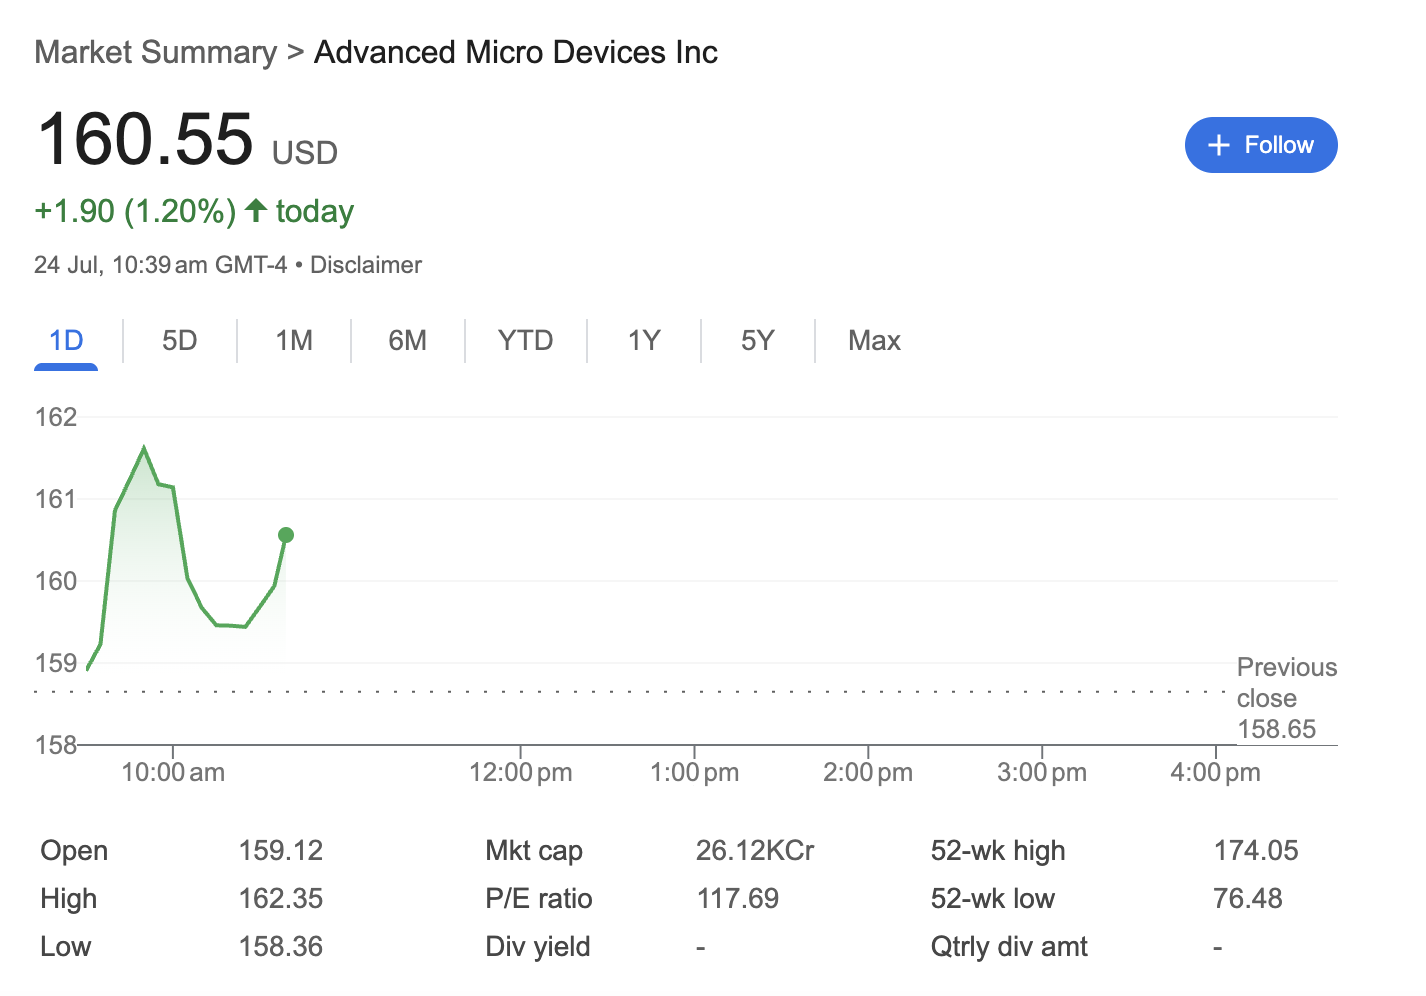Image resolution: width=1426 pixels, height=996 pixels.
Task: Click the 160.55 price value
Action: tap(145, 138)
